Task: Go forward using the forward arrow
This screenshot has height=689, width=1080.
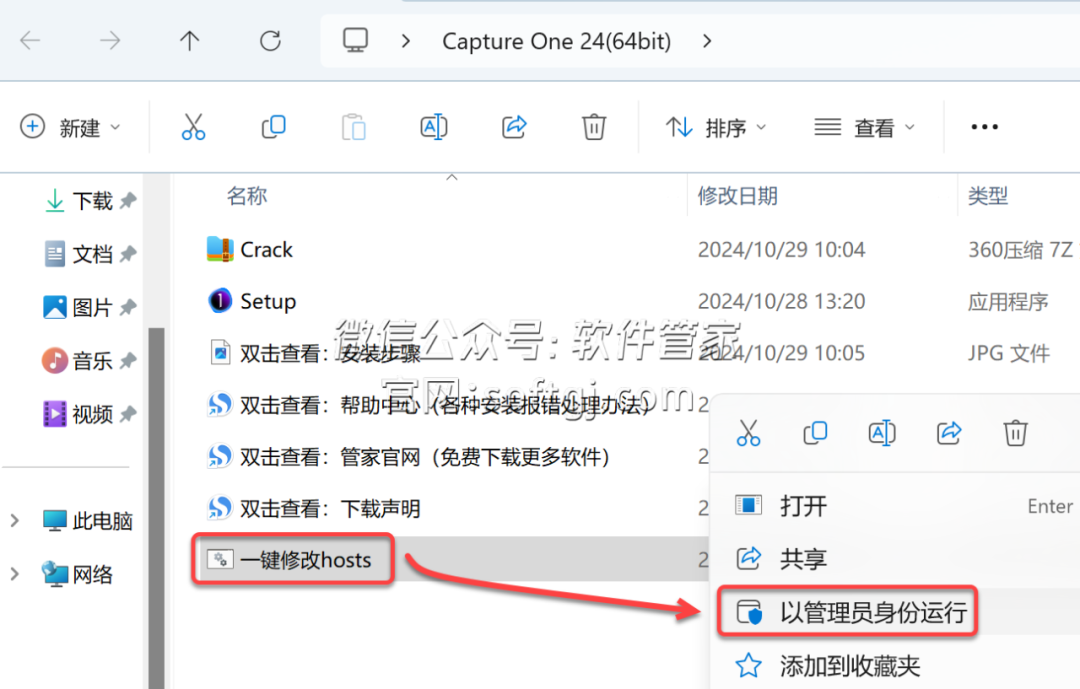Action: point(110,41)
